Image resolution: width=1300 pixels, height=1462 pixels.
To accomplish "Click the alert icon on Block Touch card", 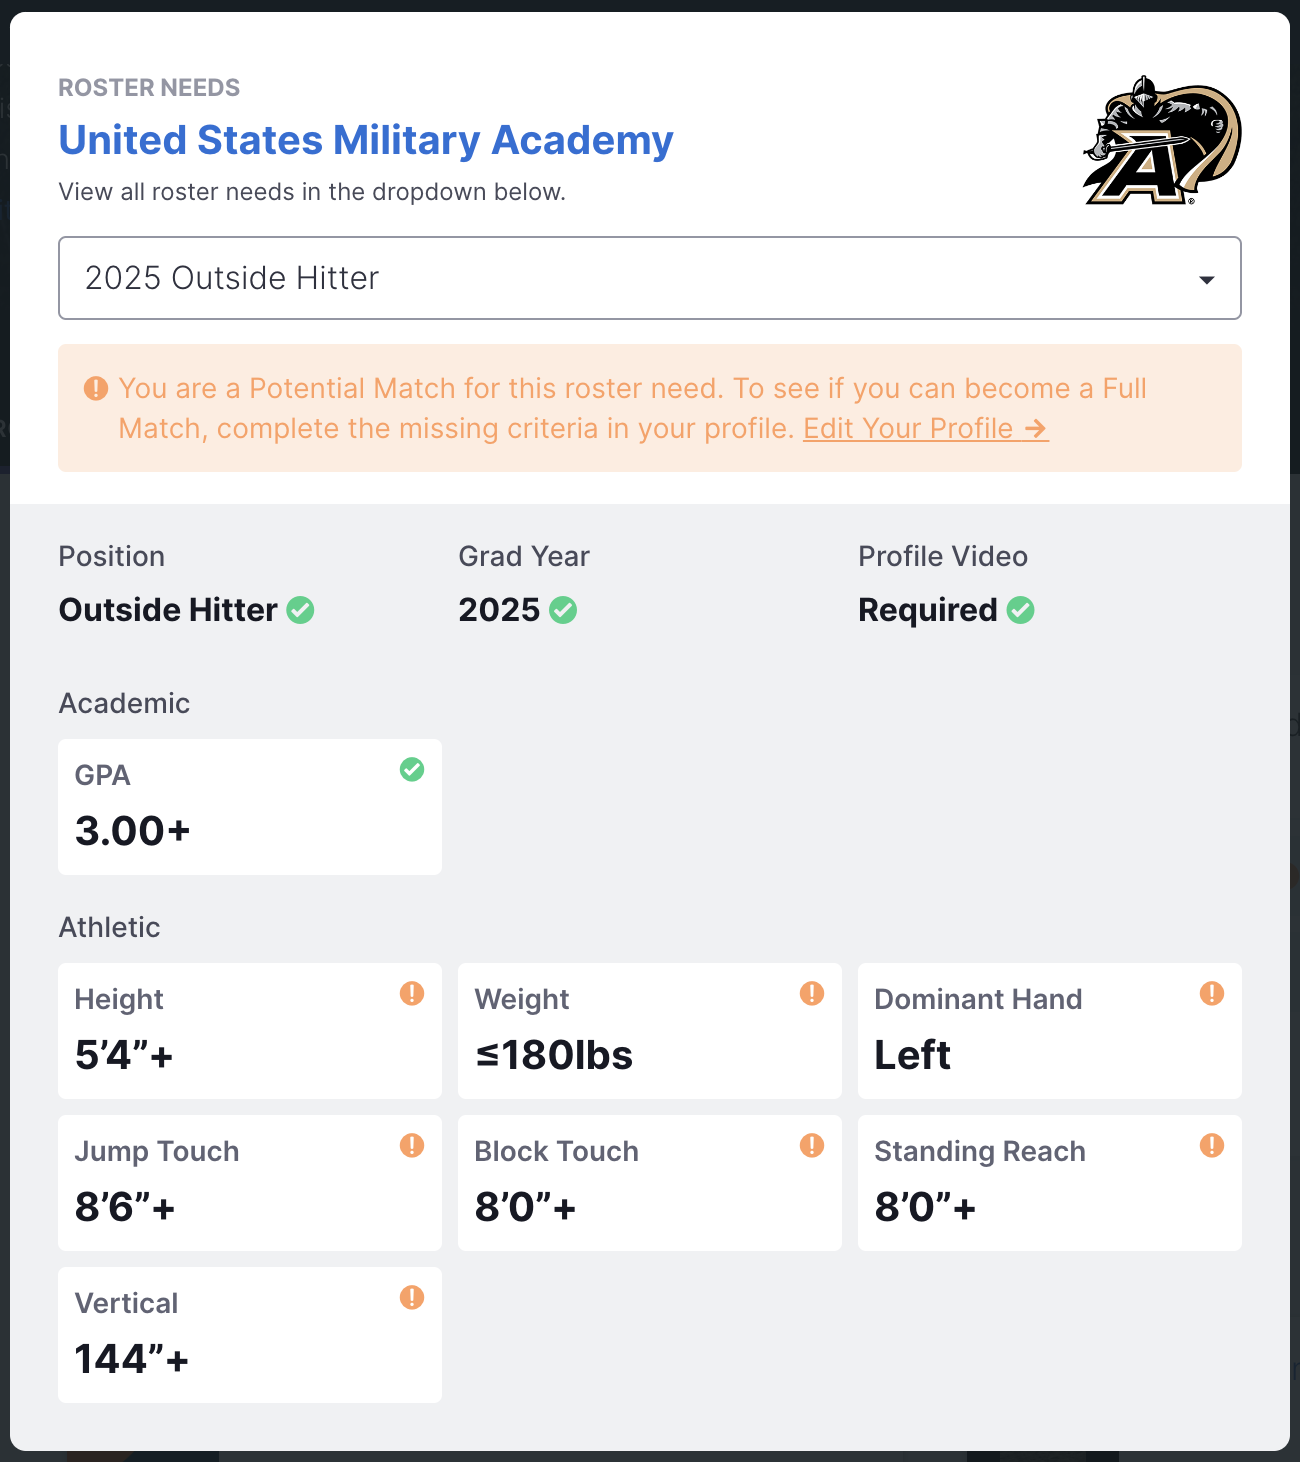I will click(812, 1145).
